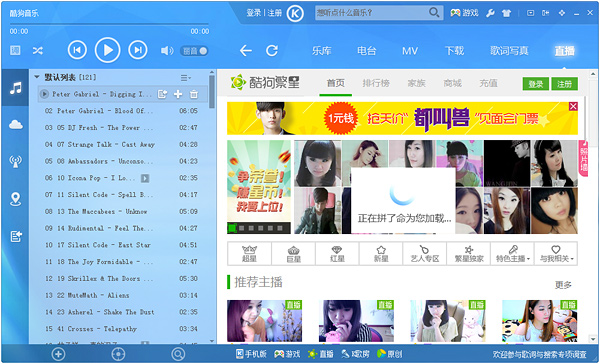This screenshot has height=364, width=600.
Task: Open the 艺人专区 category
Action: (425, 254)
